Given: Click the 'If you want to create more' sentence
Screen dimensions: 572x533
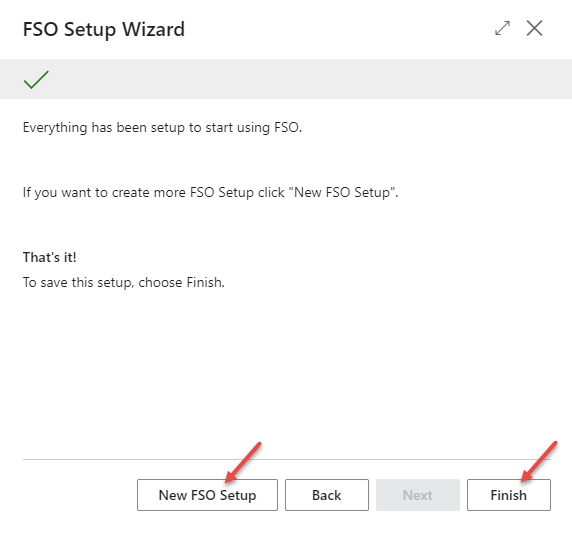Looking at the screenshot, I should 210,192.
